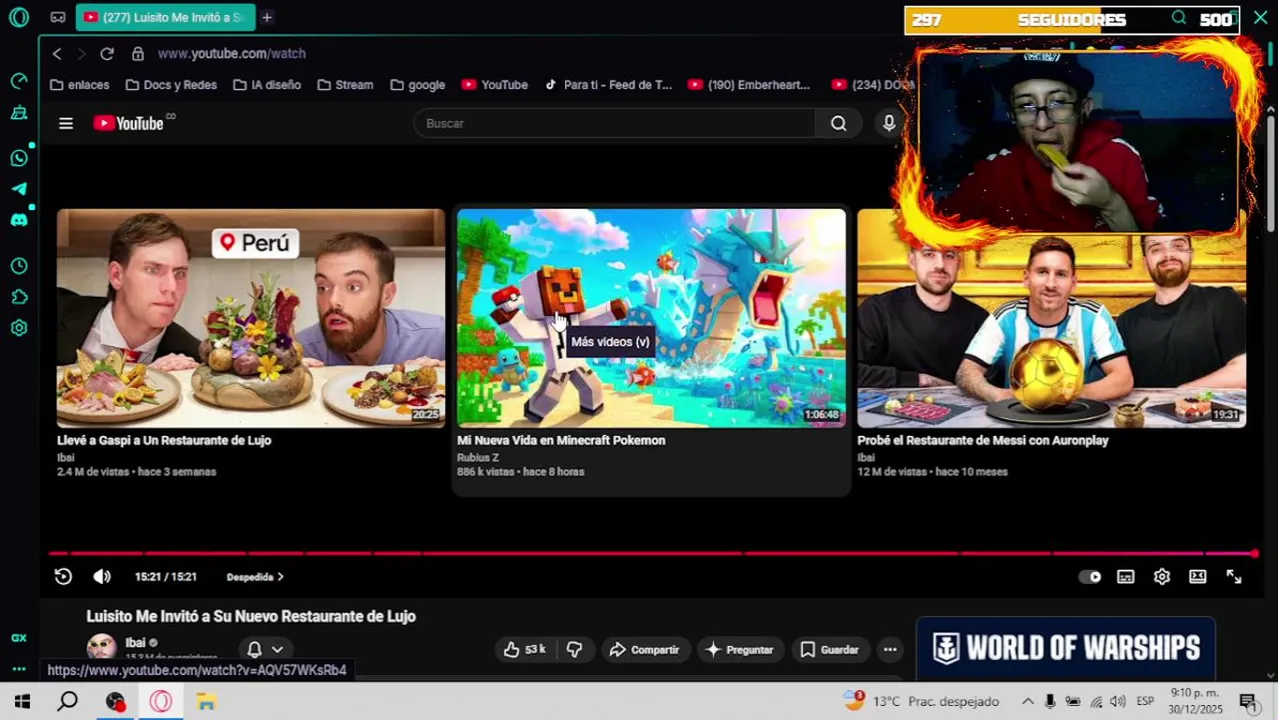1278x720 pixels.
Task: Open Ibai channel name link
Action: tap(135, 643)
